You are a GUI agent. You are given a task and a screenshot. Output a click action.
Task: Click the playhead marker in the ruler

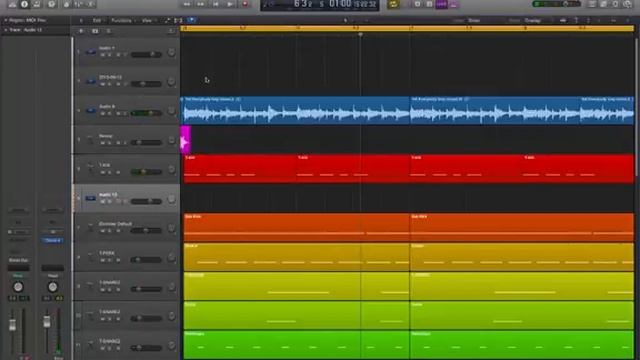pos(360,34)
